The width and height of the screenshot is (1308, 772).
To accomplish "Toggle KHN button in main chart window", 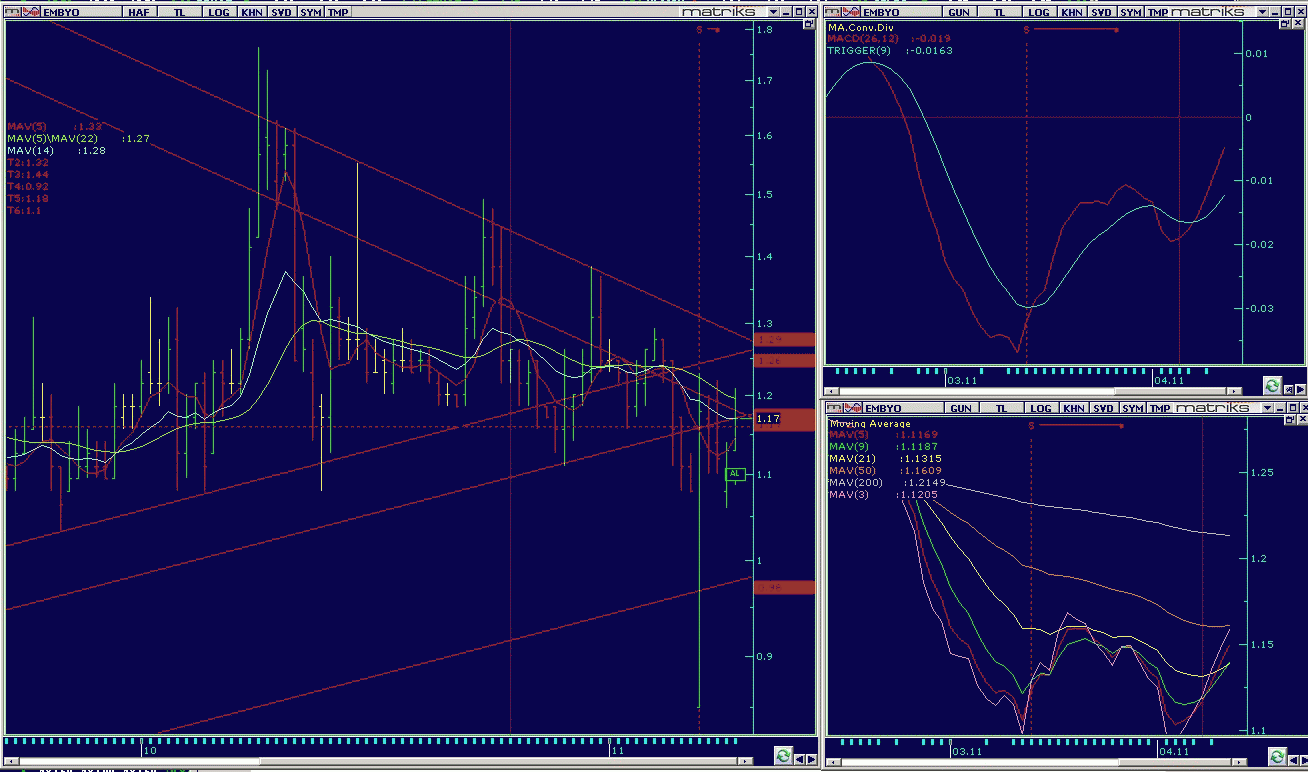I will click(x=252, y=12).
